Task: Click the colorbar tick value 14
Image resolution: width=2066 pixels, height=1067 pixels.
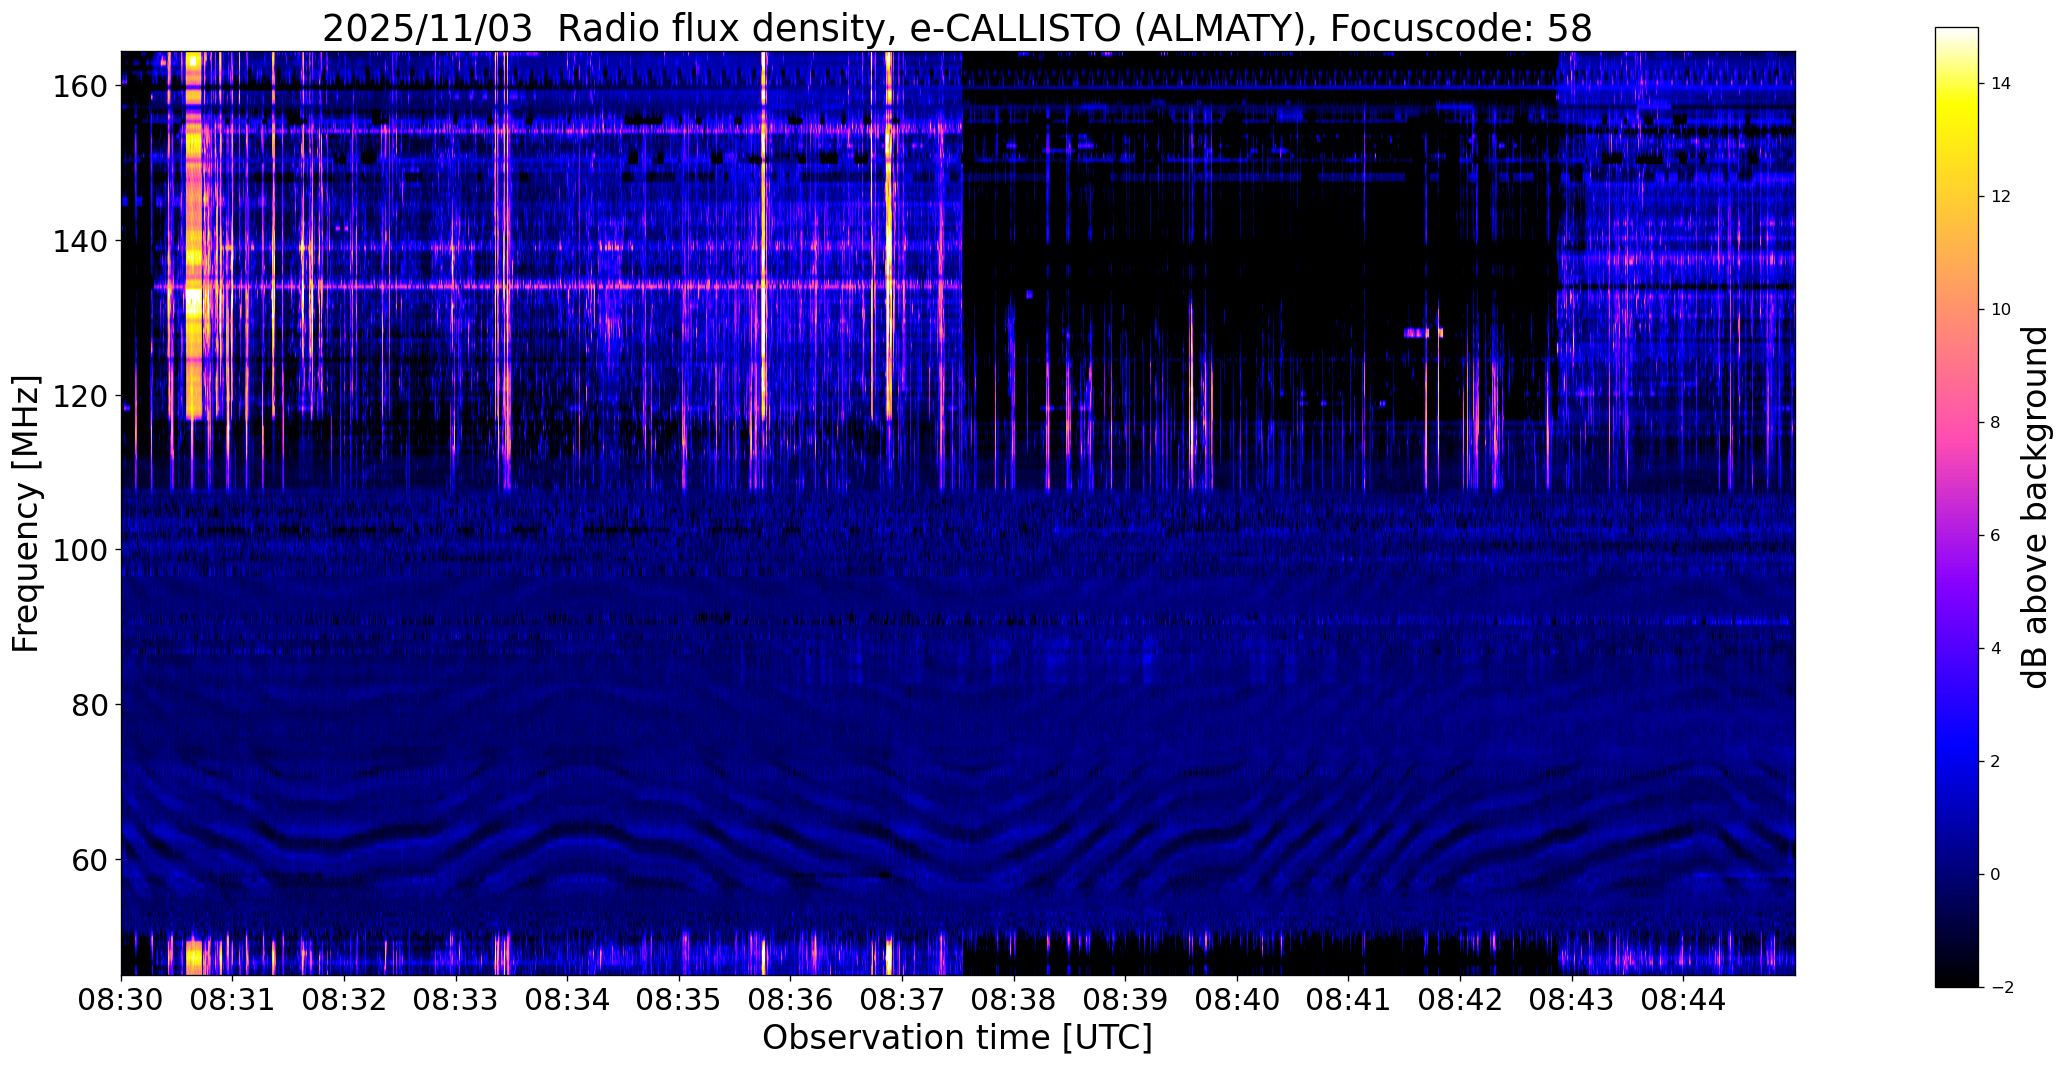Action: click(2000, 84)
